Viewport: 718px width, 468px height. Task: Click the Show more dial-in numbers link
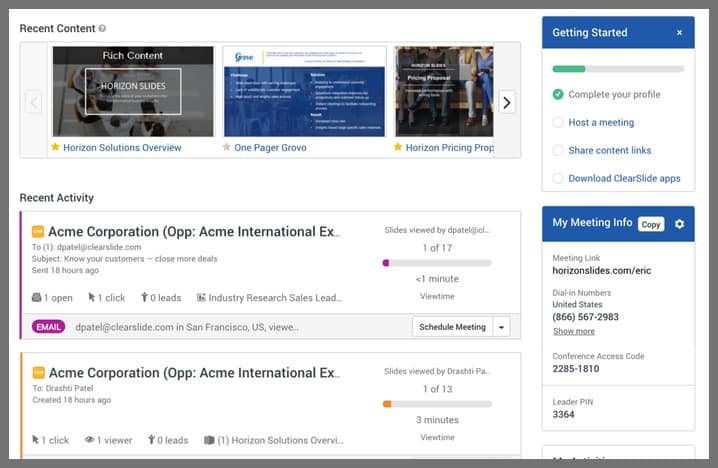point(573,331)
